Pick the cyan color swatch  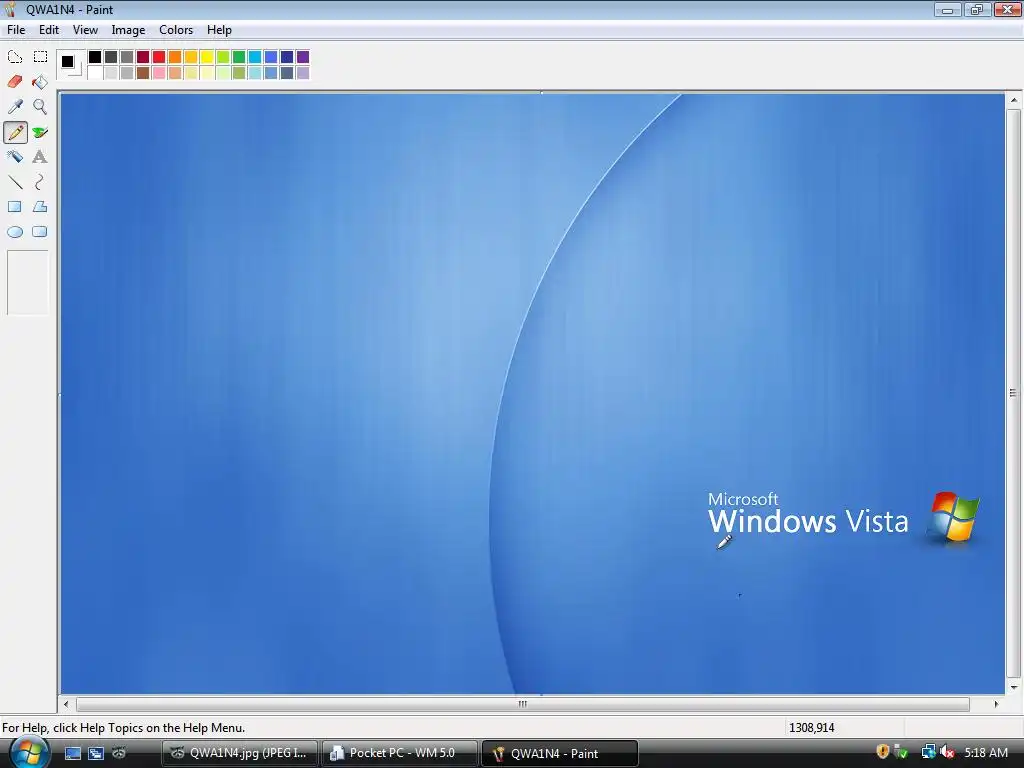tap(255, 57)
